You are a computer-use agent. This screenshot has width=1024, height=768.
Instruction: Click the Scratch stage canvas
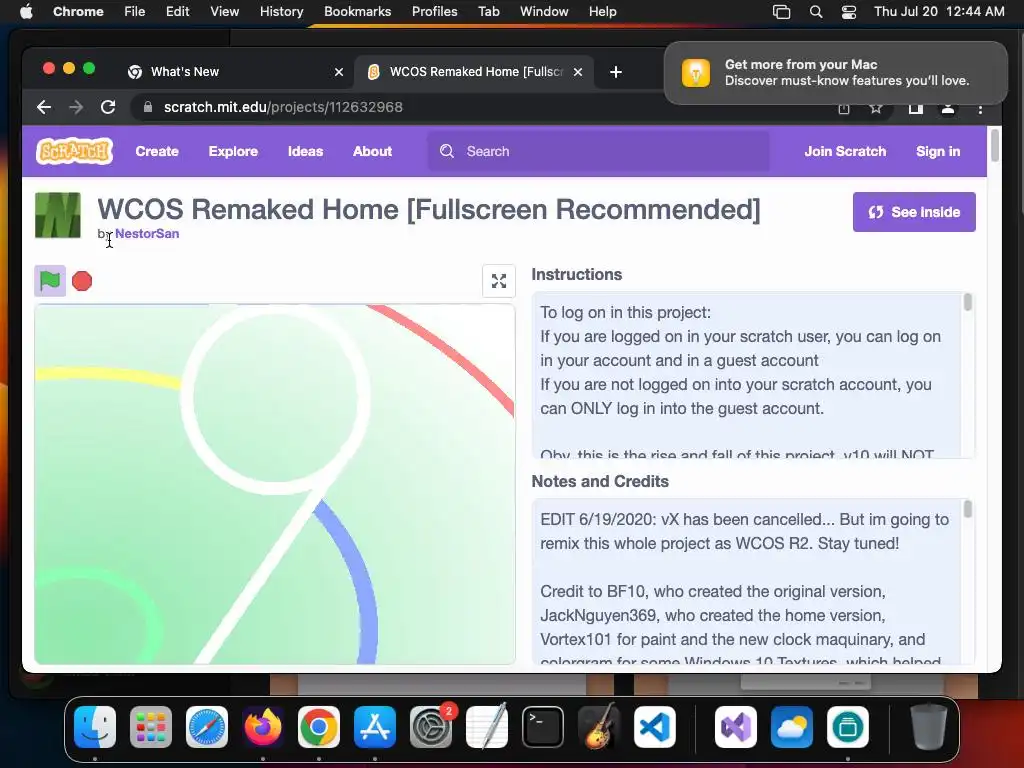pos(275,484)
